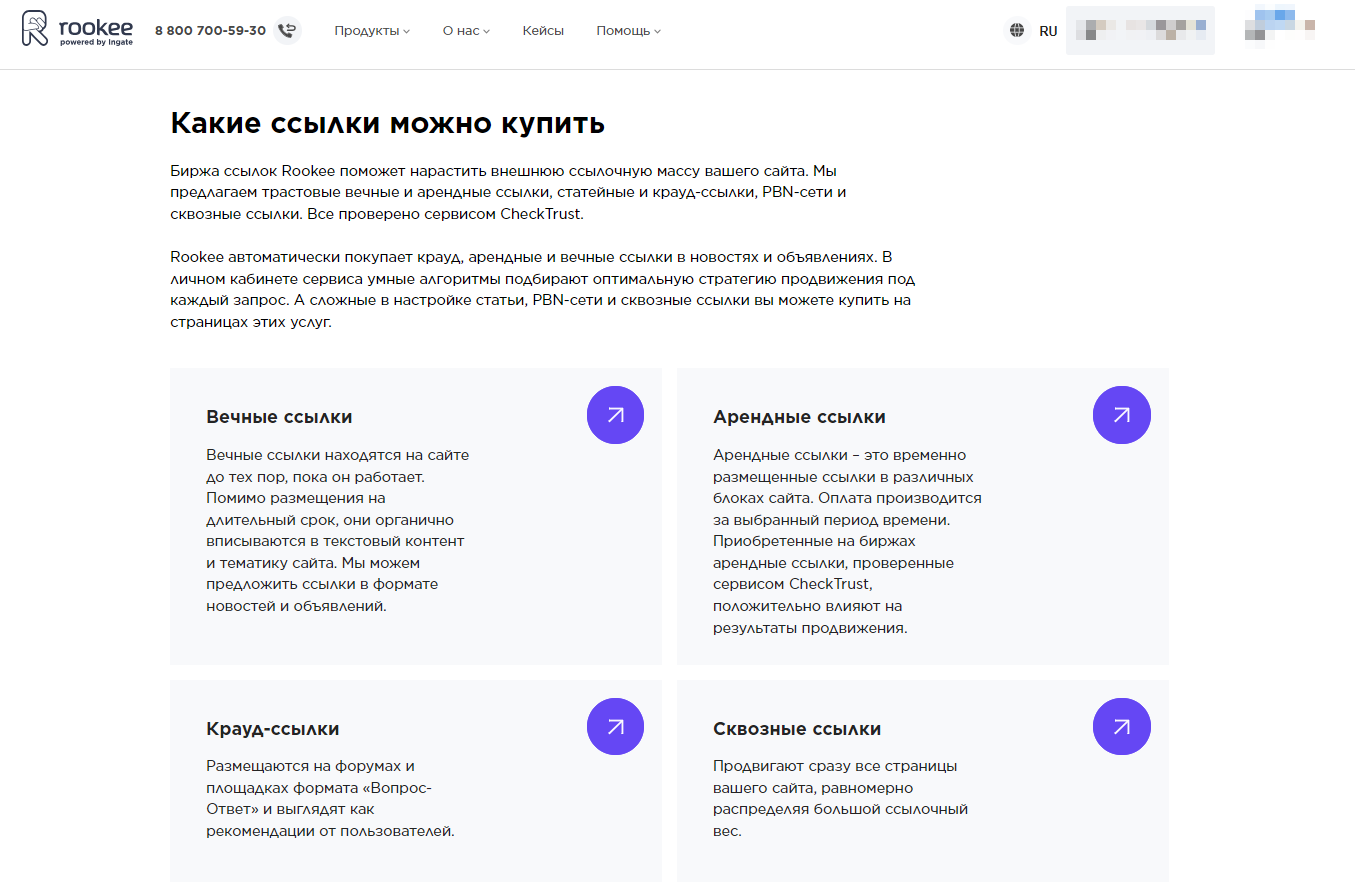Switch language via RU label

click(x=1048, y=31)
